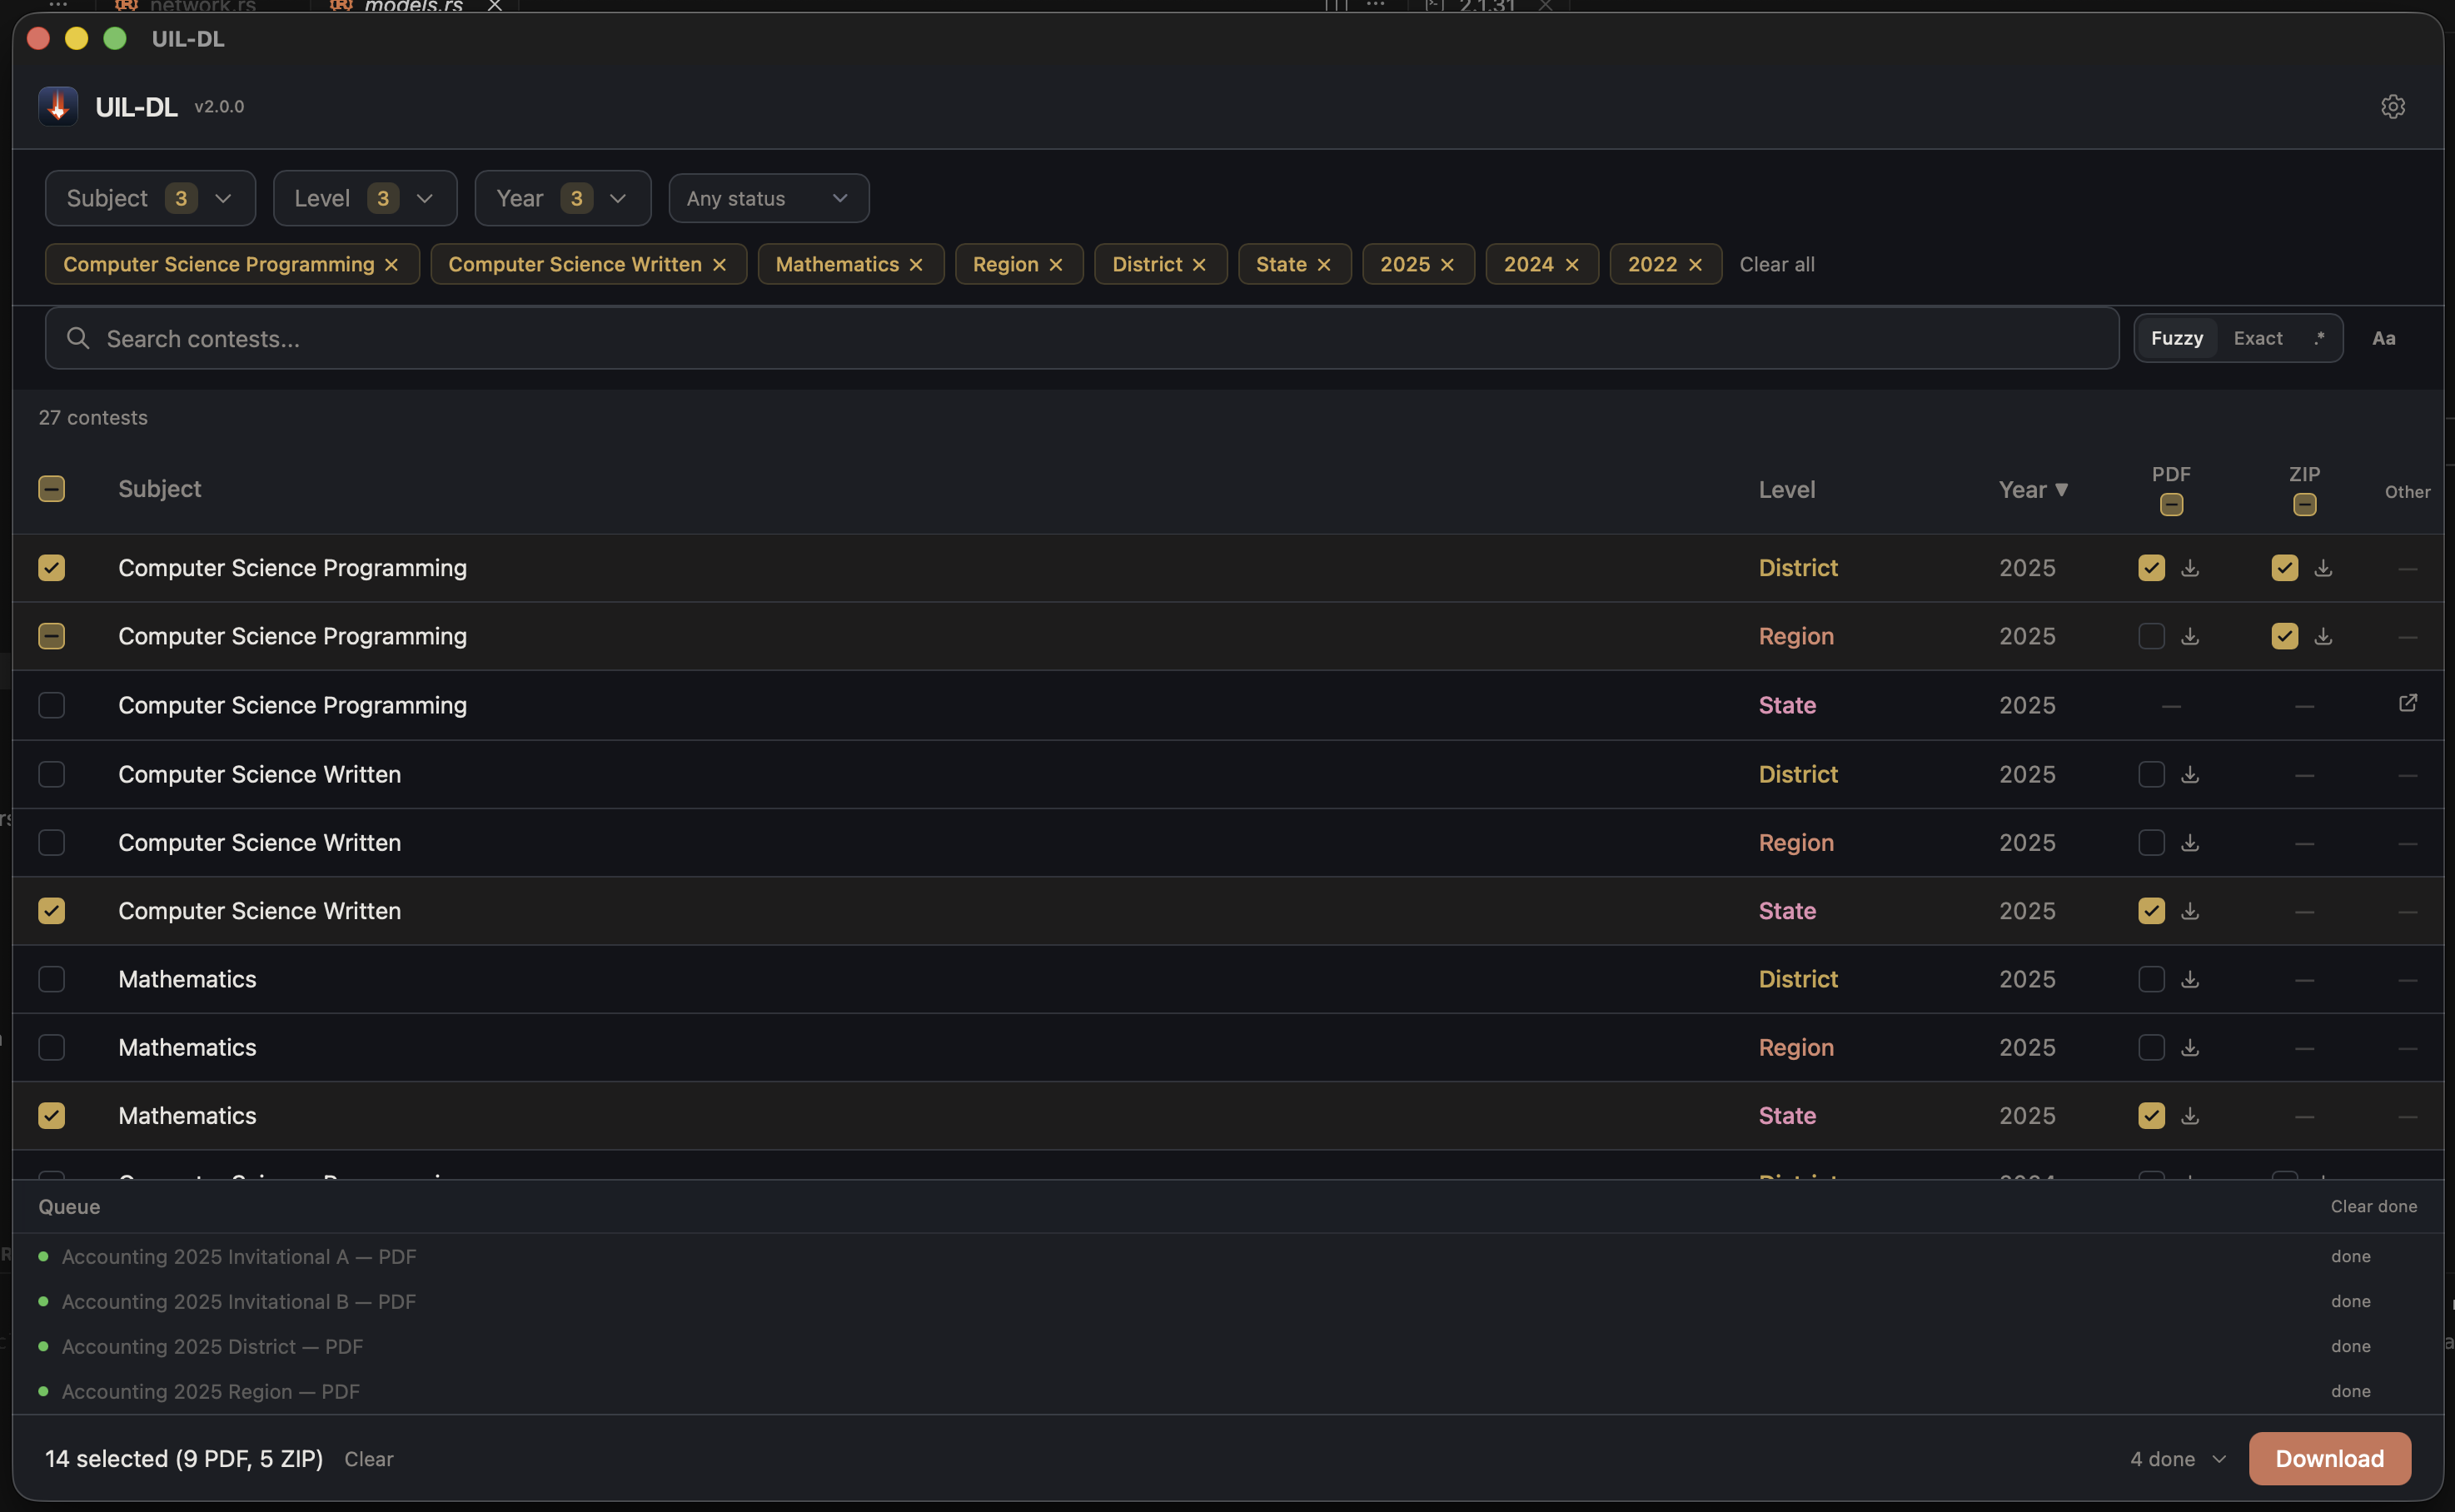Expand the Any status dropdown

[x=768, y=198]
